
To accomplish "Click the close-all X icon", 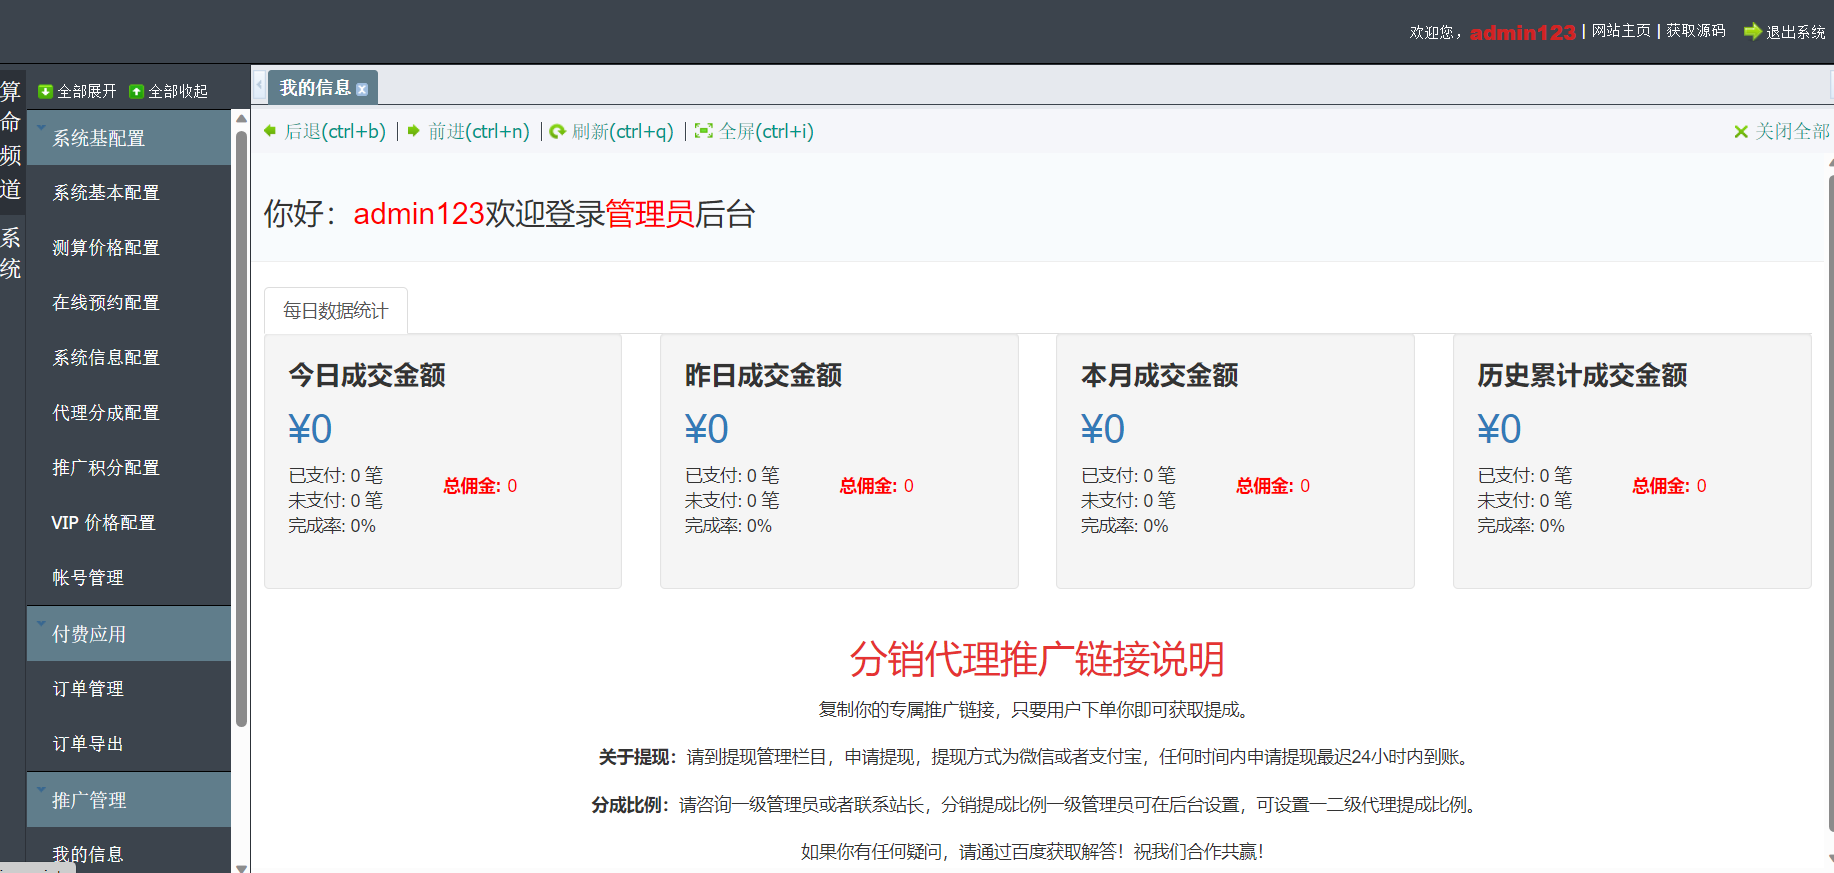I will tap(1741, 132).
